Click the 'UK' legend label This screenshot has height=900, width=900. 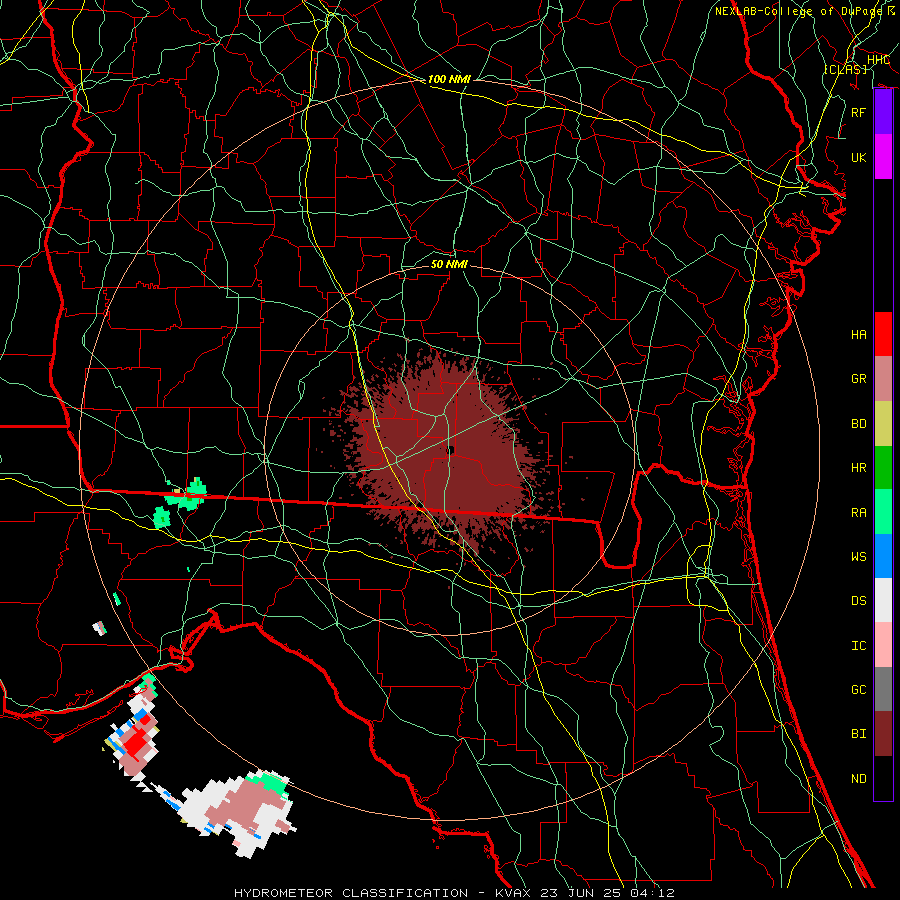858,157
